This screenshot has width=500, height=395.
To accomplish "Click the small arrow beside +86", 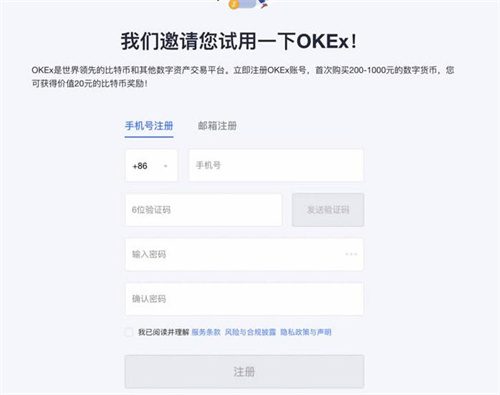I will (x=166, y=166).
